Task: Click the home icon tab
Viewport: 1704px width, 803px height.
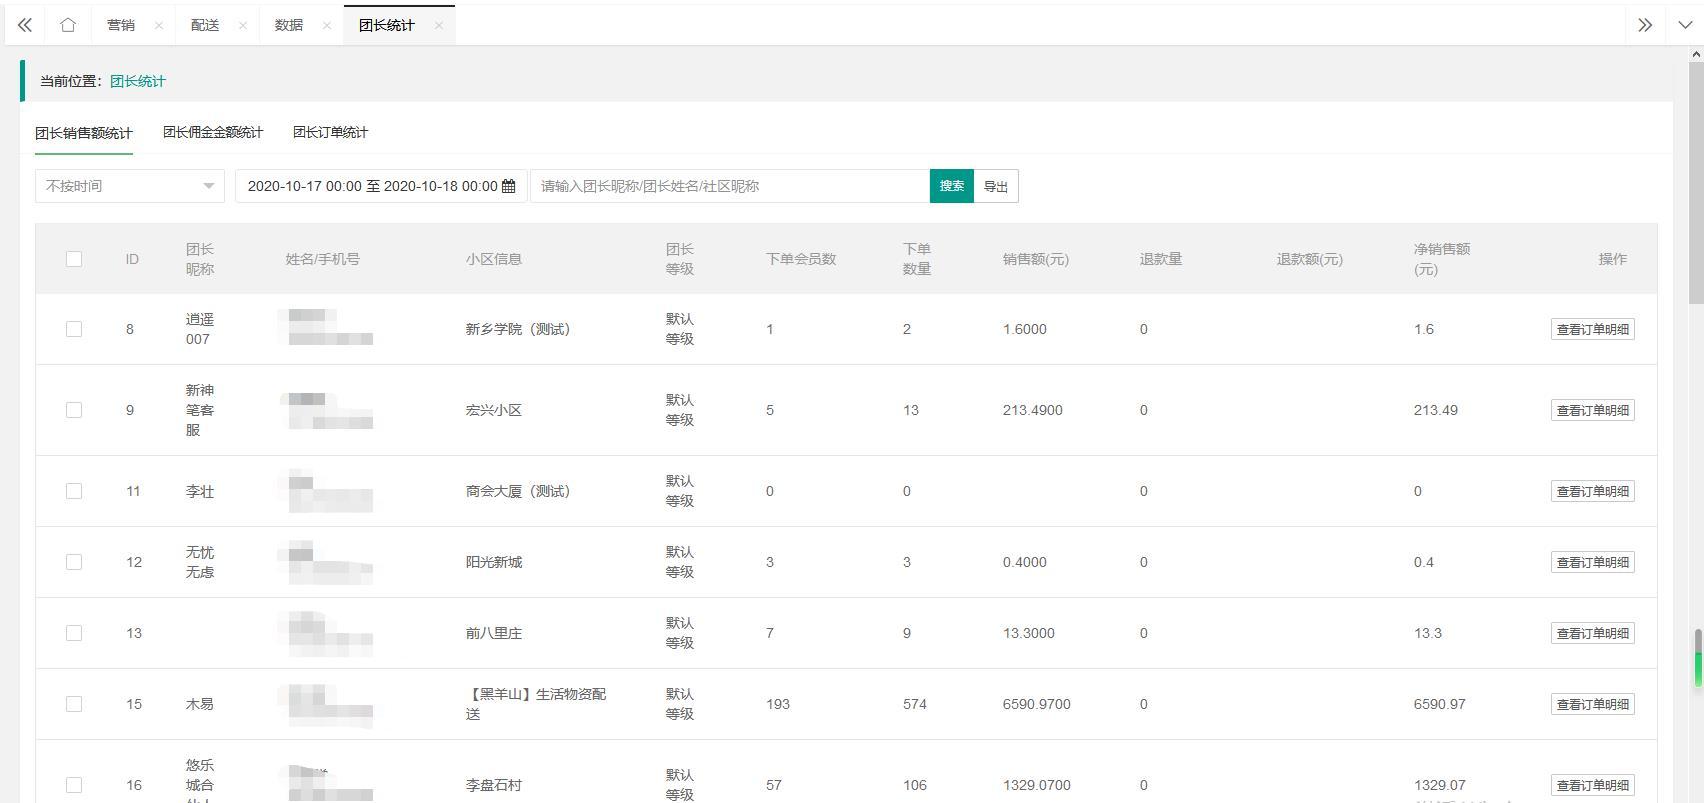Action: [x=68, y=25]
